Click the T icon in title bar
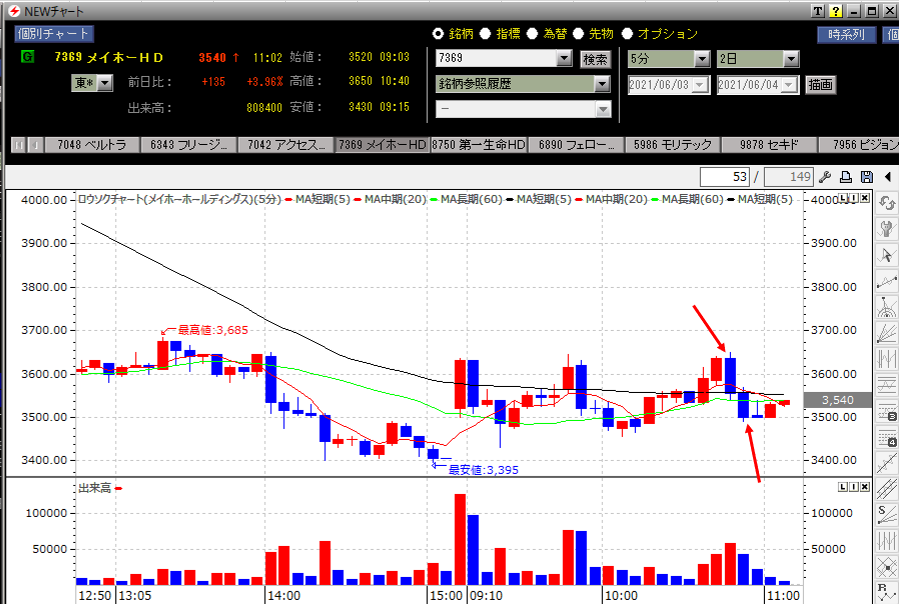Screen dimensions: 899x604 pos(818,11)
